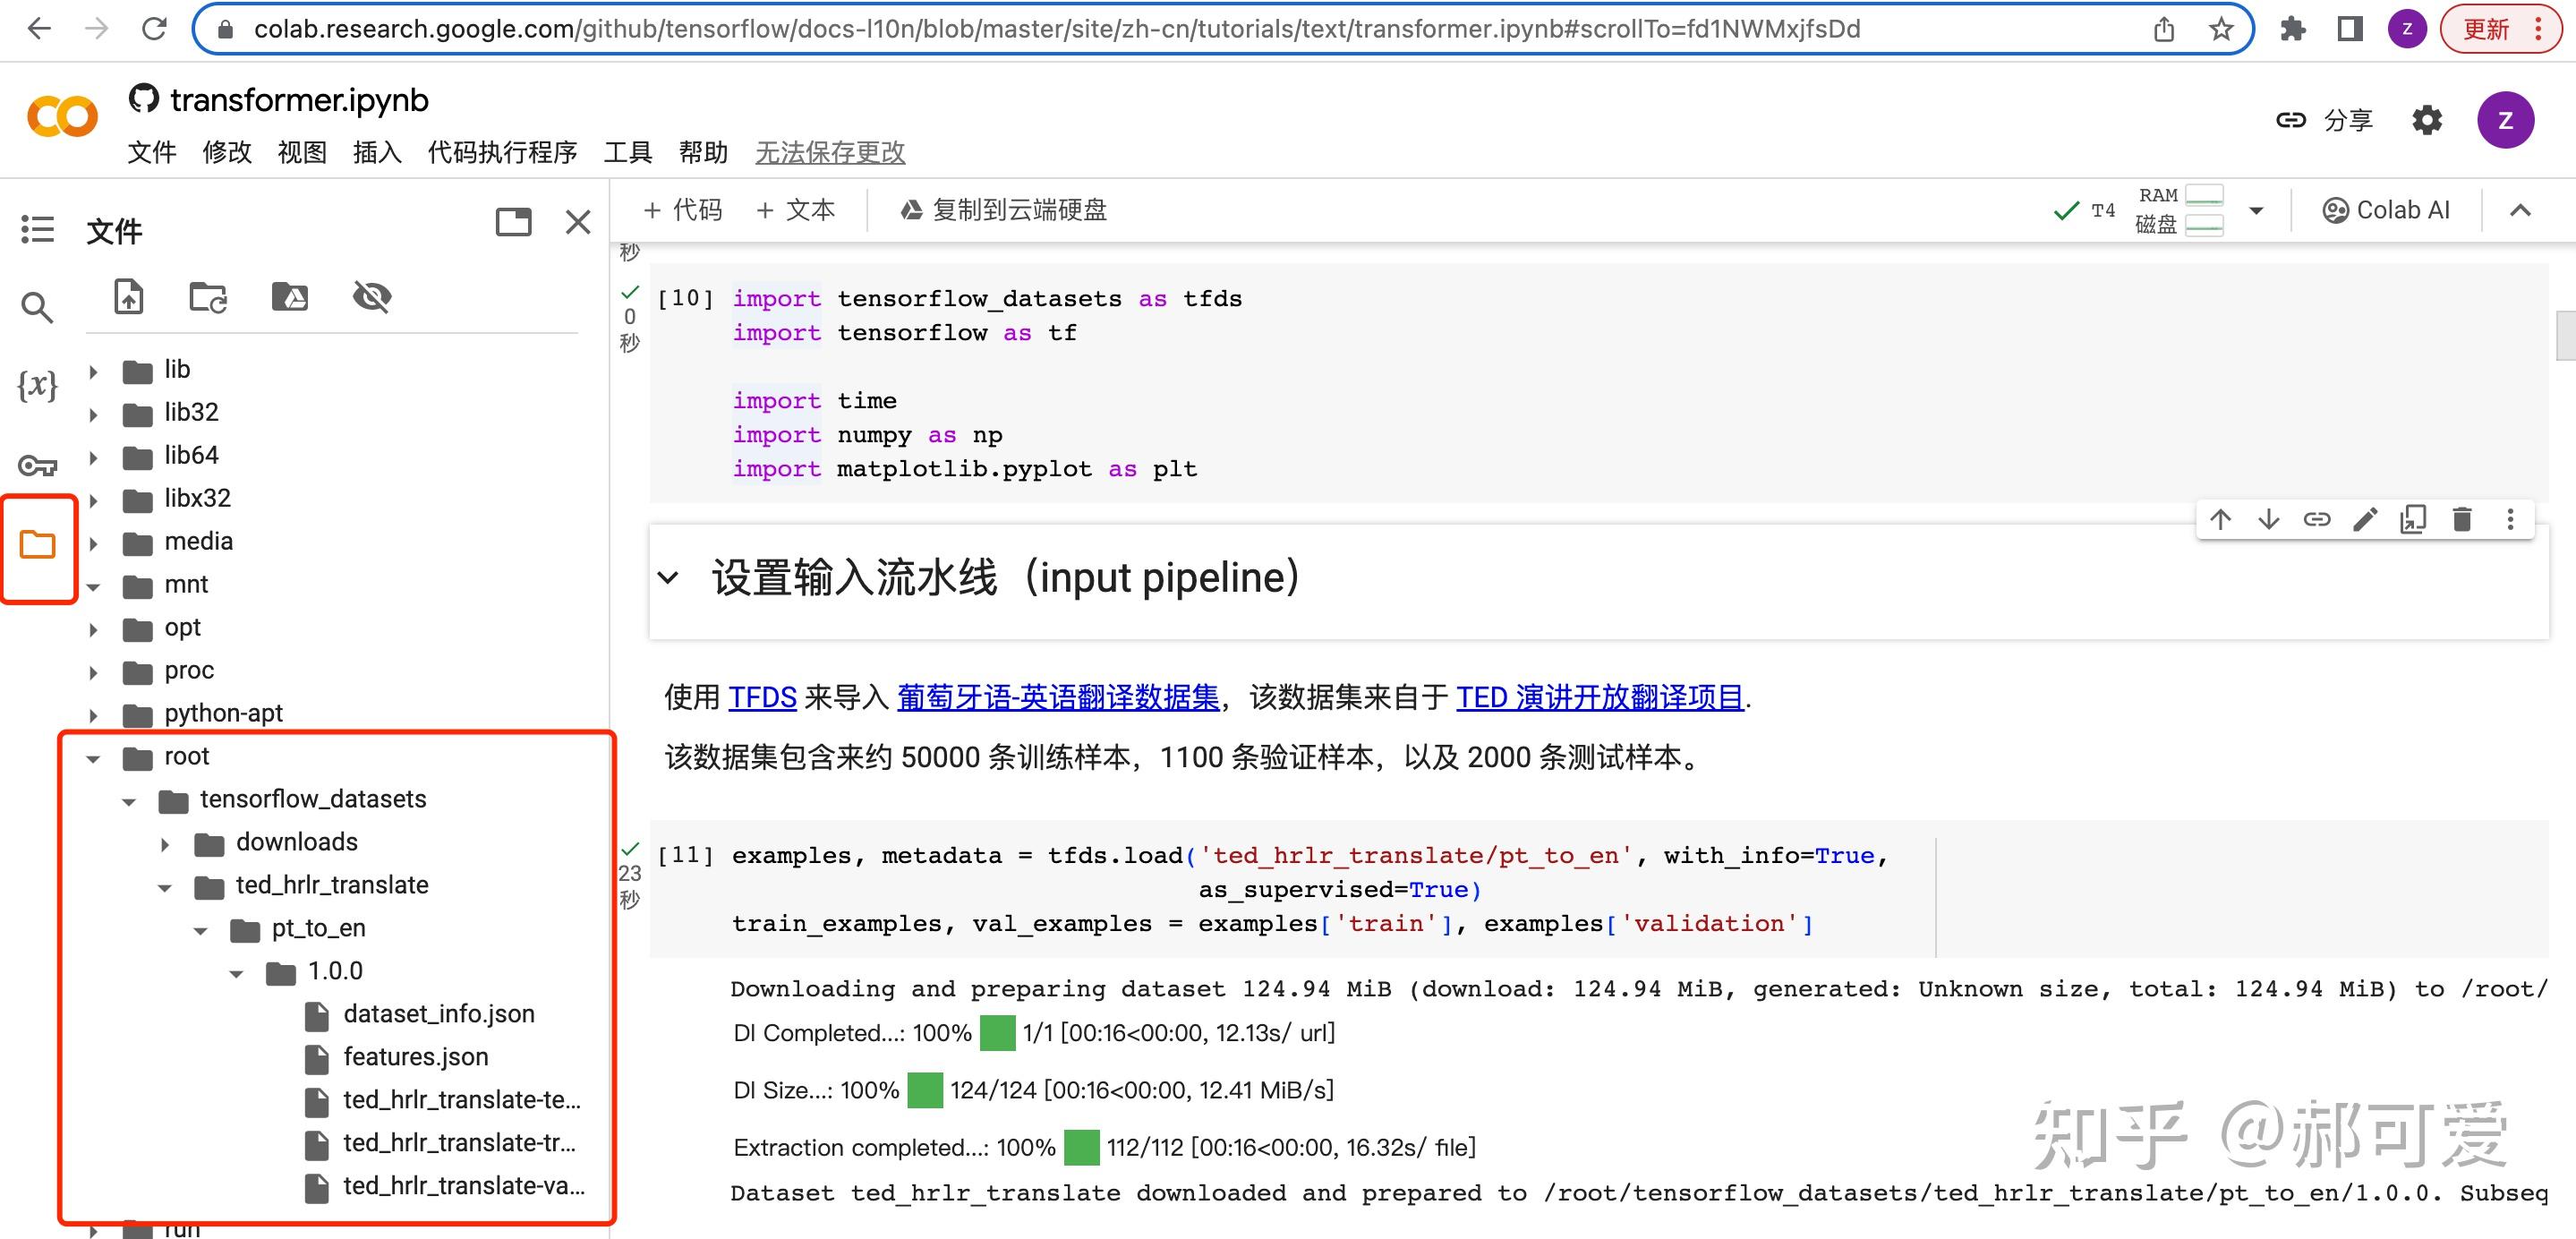The image size is (2576, 1239).
Task: Toggle visibility of hidden files
Action: tap(371, 296)
